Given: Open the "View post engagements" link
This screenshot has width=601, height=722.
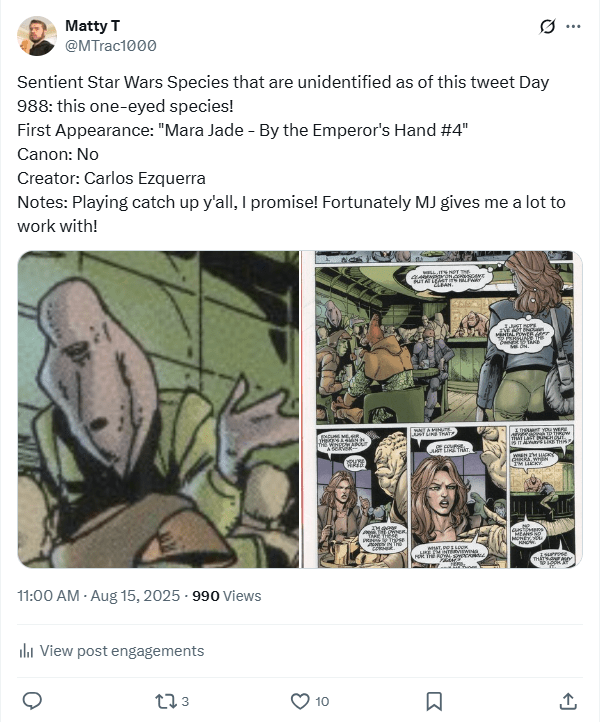Looking at the screenshot, I should pyautogui.click(x=121, y=651).
